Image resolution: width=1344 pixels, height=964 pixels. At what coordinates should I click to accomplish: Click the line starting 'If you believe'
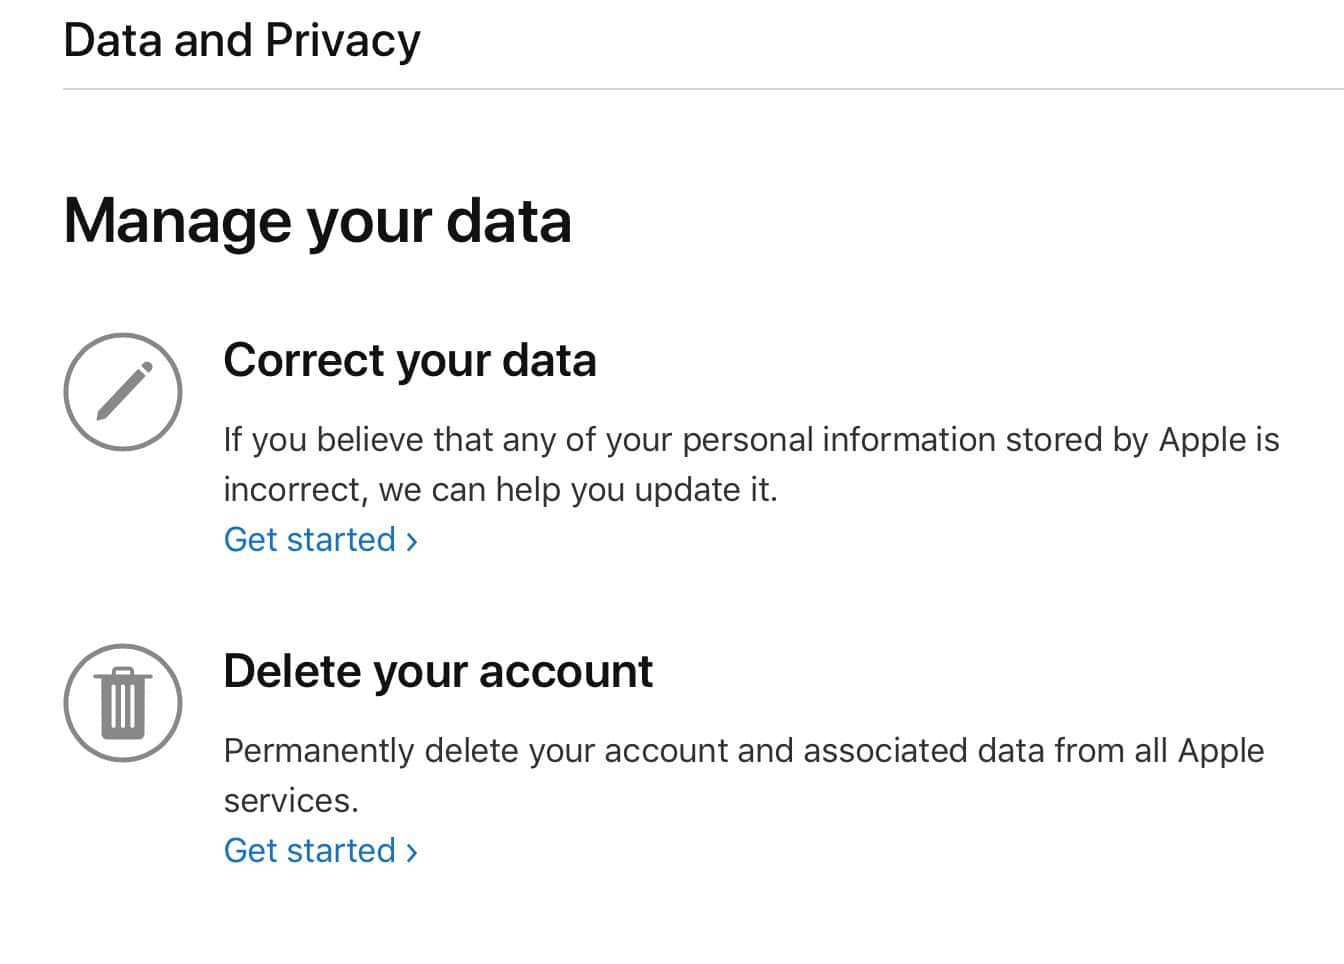point(752,440)
